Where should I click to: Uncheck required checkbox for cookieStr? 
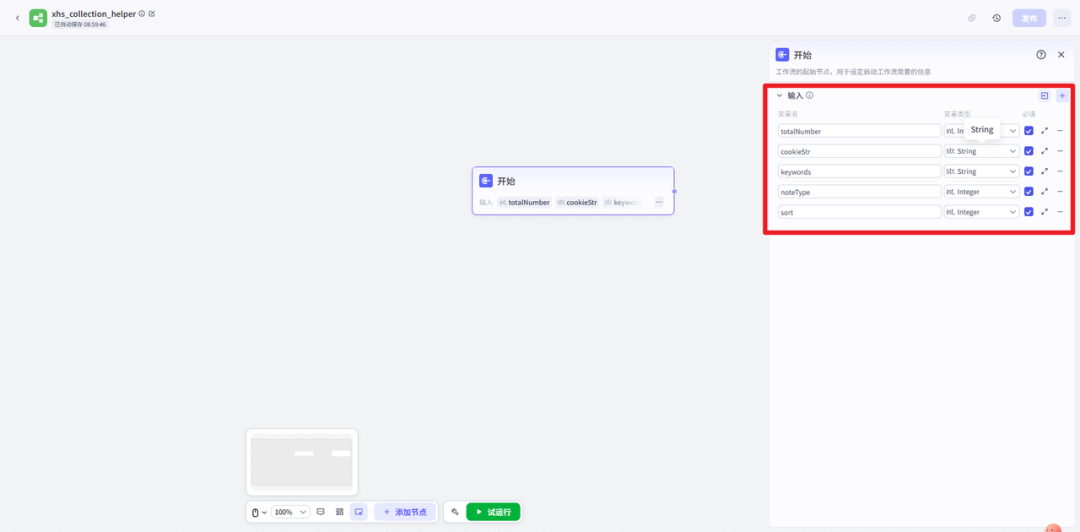click(x=1028, y=151)
